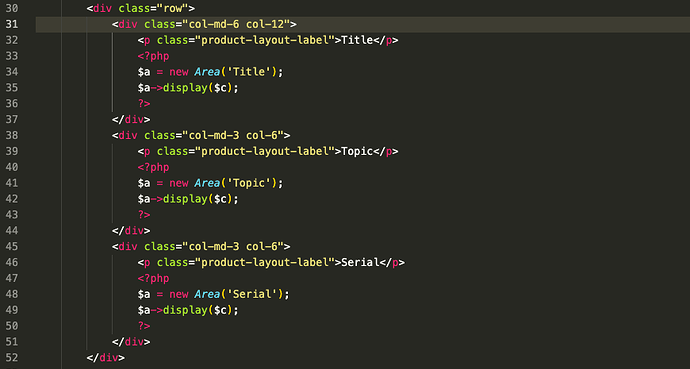Viewport: 690px width, 369px height.
Task: Click line number 31 in the gutter
Action: [x=11, y=24]
